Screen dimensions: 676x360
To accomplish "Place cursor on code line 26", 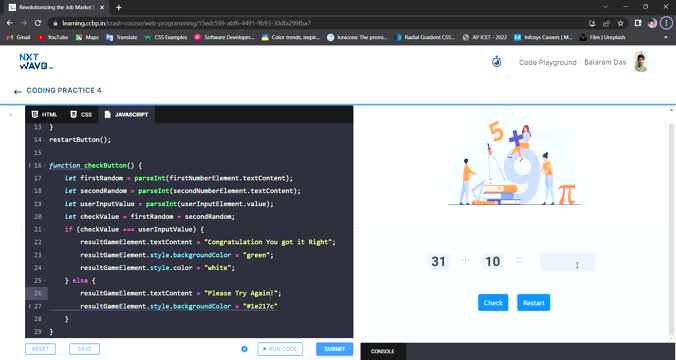I will point(180,294).
